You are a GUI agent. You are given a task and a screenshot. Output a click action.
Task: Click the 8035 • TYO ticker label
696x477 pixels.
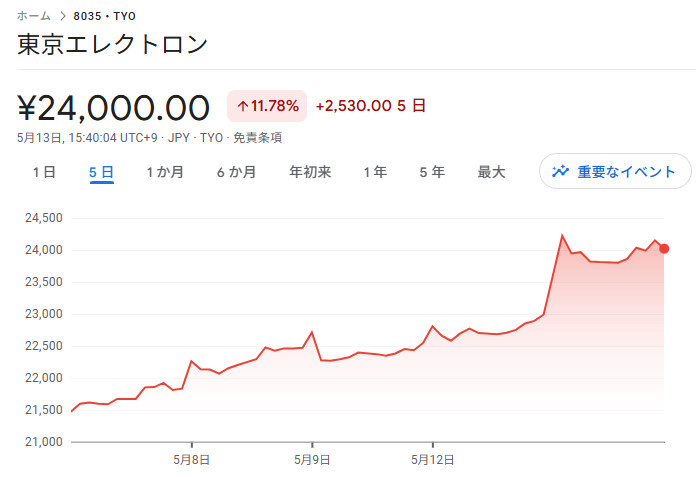pos(105,16)
